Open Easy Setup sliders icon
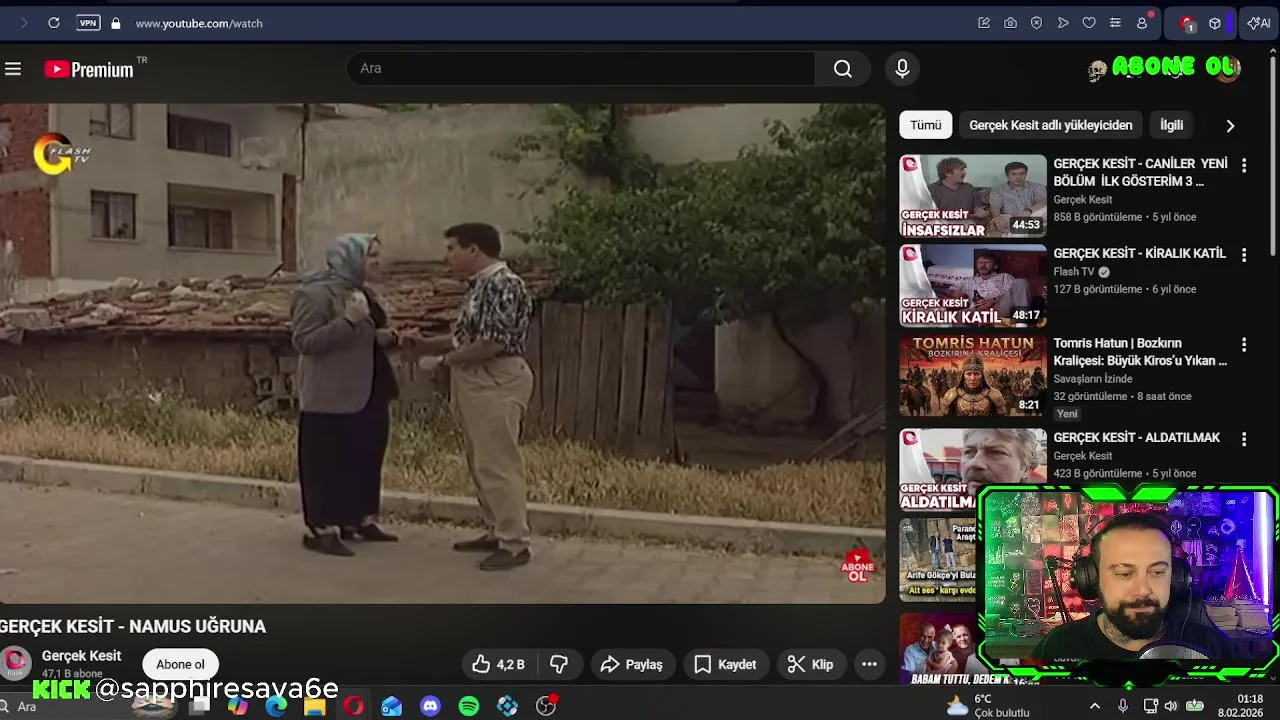1280x720 pixels. [1115, 23]
